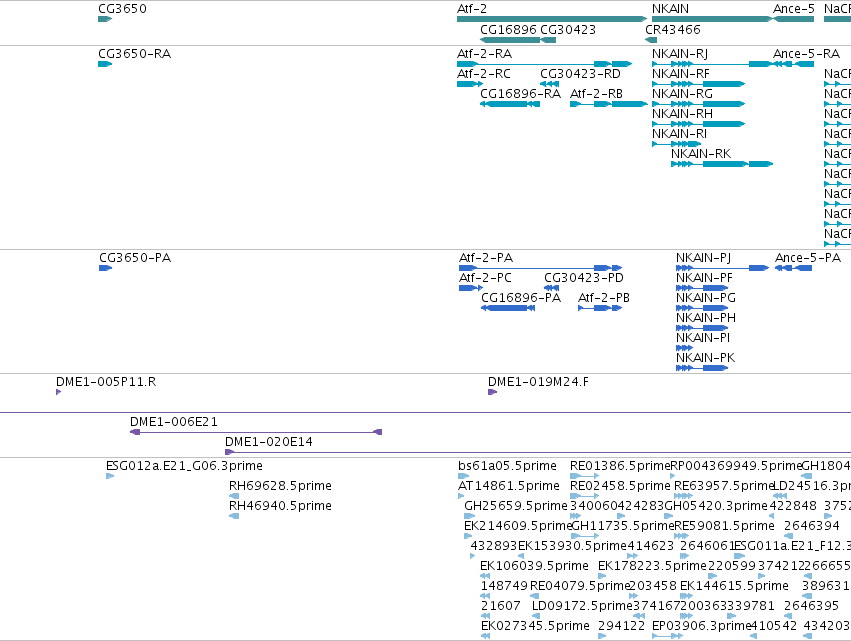Select the Ance-5 gene feature

[x=793, y=19]
